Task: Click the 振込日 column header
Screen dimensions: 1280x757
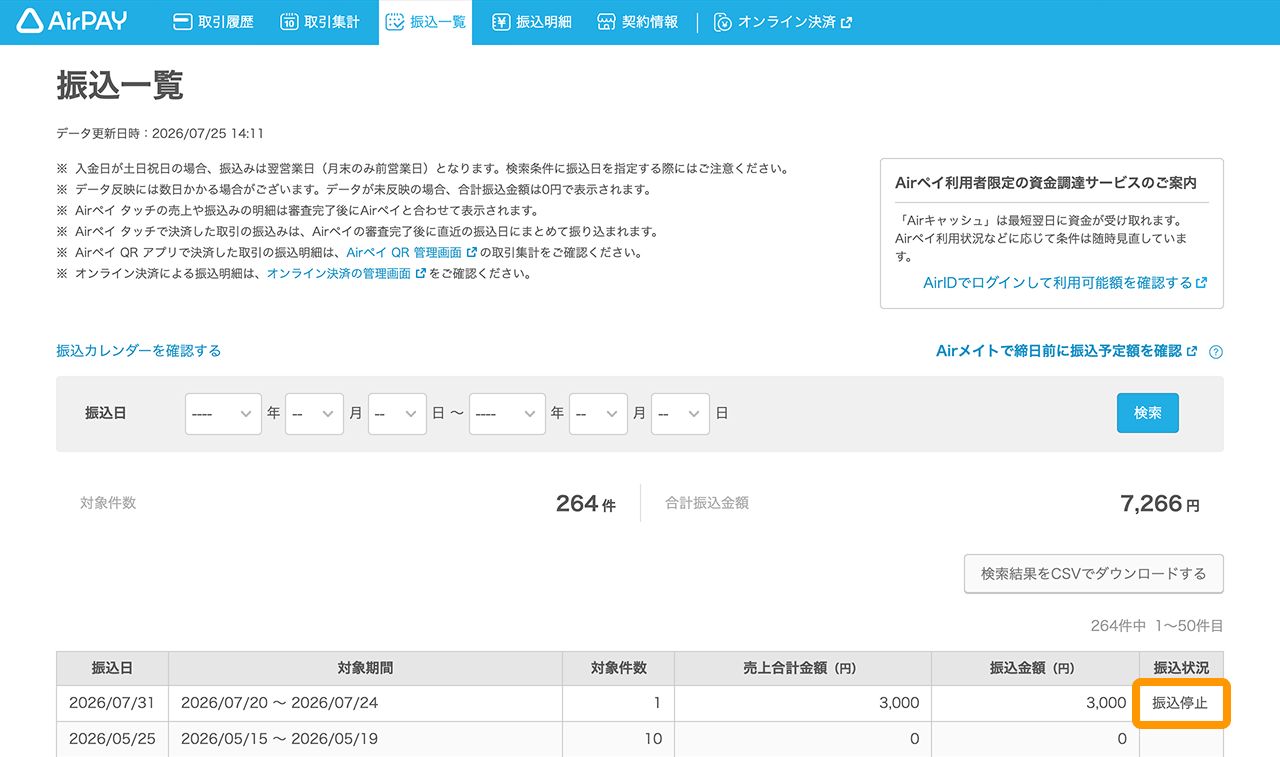Action: point(112,668)
